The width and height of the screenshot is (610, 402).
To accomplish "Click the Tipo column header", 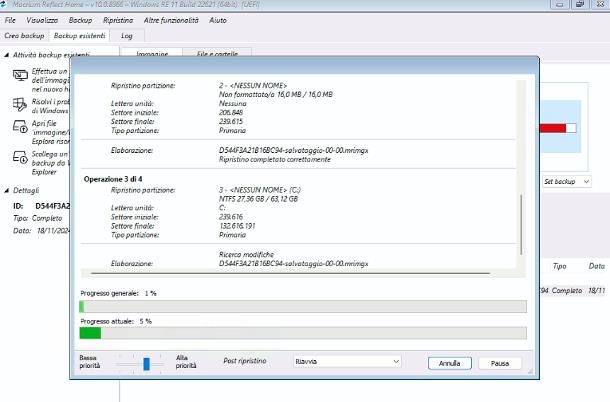I will 559,266.
